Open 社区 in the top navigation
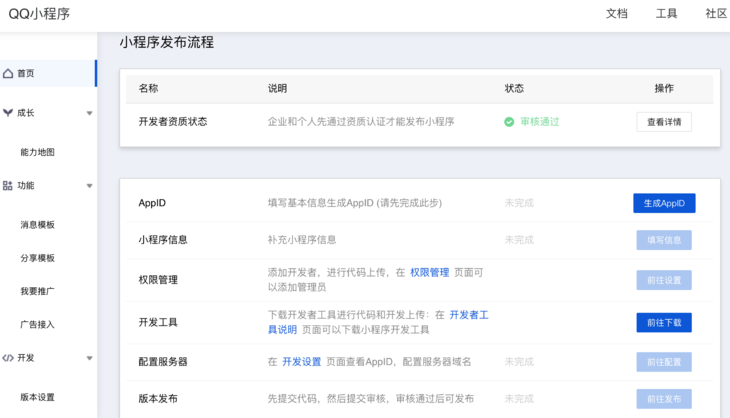Image resolution: width=730 pixels, height=418 pixels. [x=716, y=13]
